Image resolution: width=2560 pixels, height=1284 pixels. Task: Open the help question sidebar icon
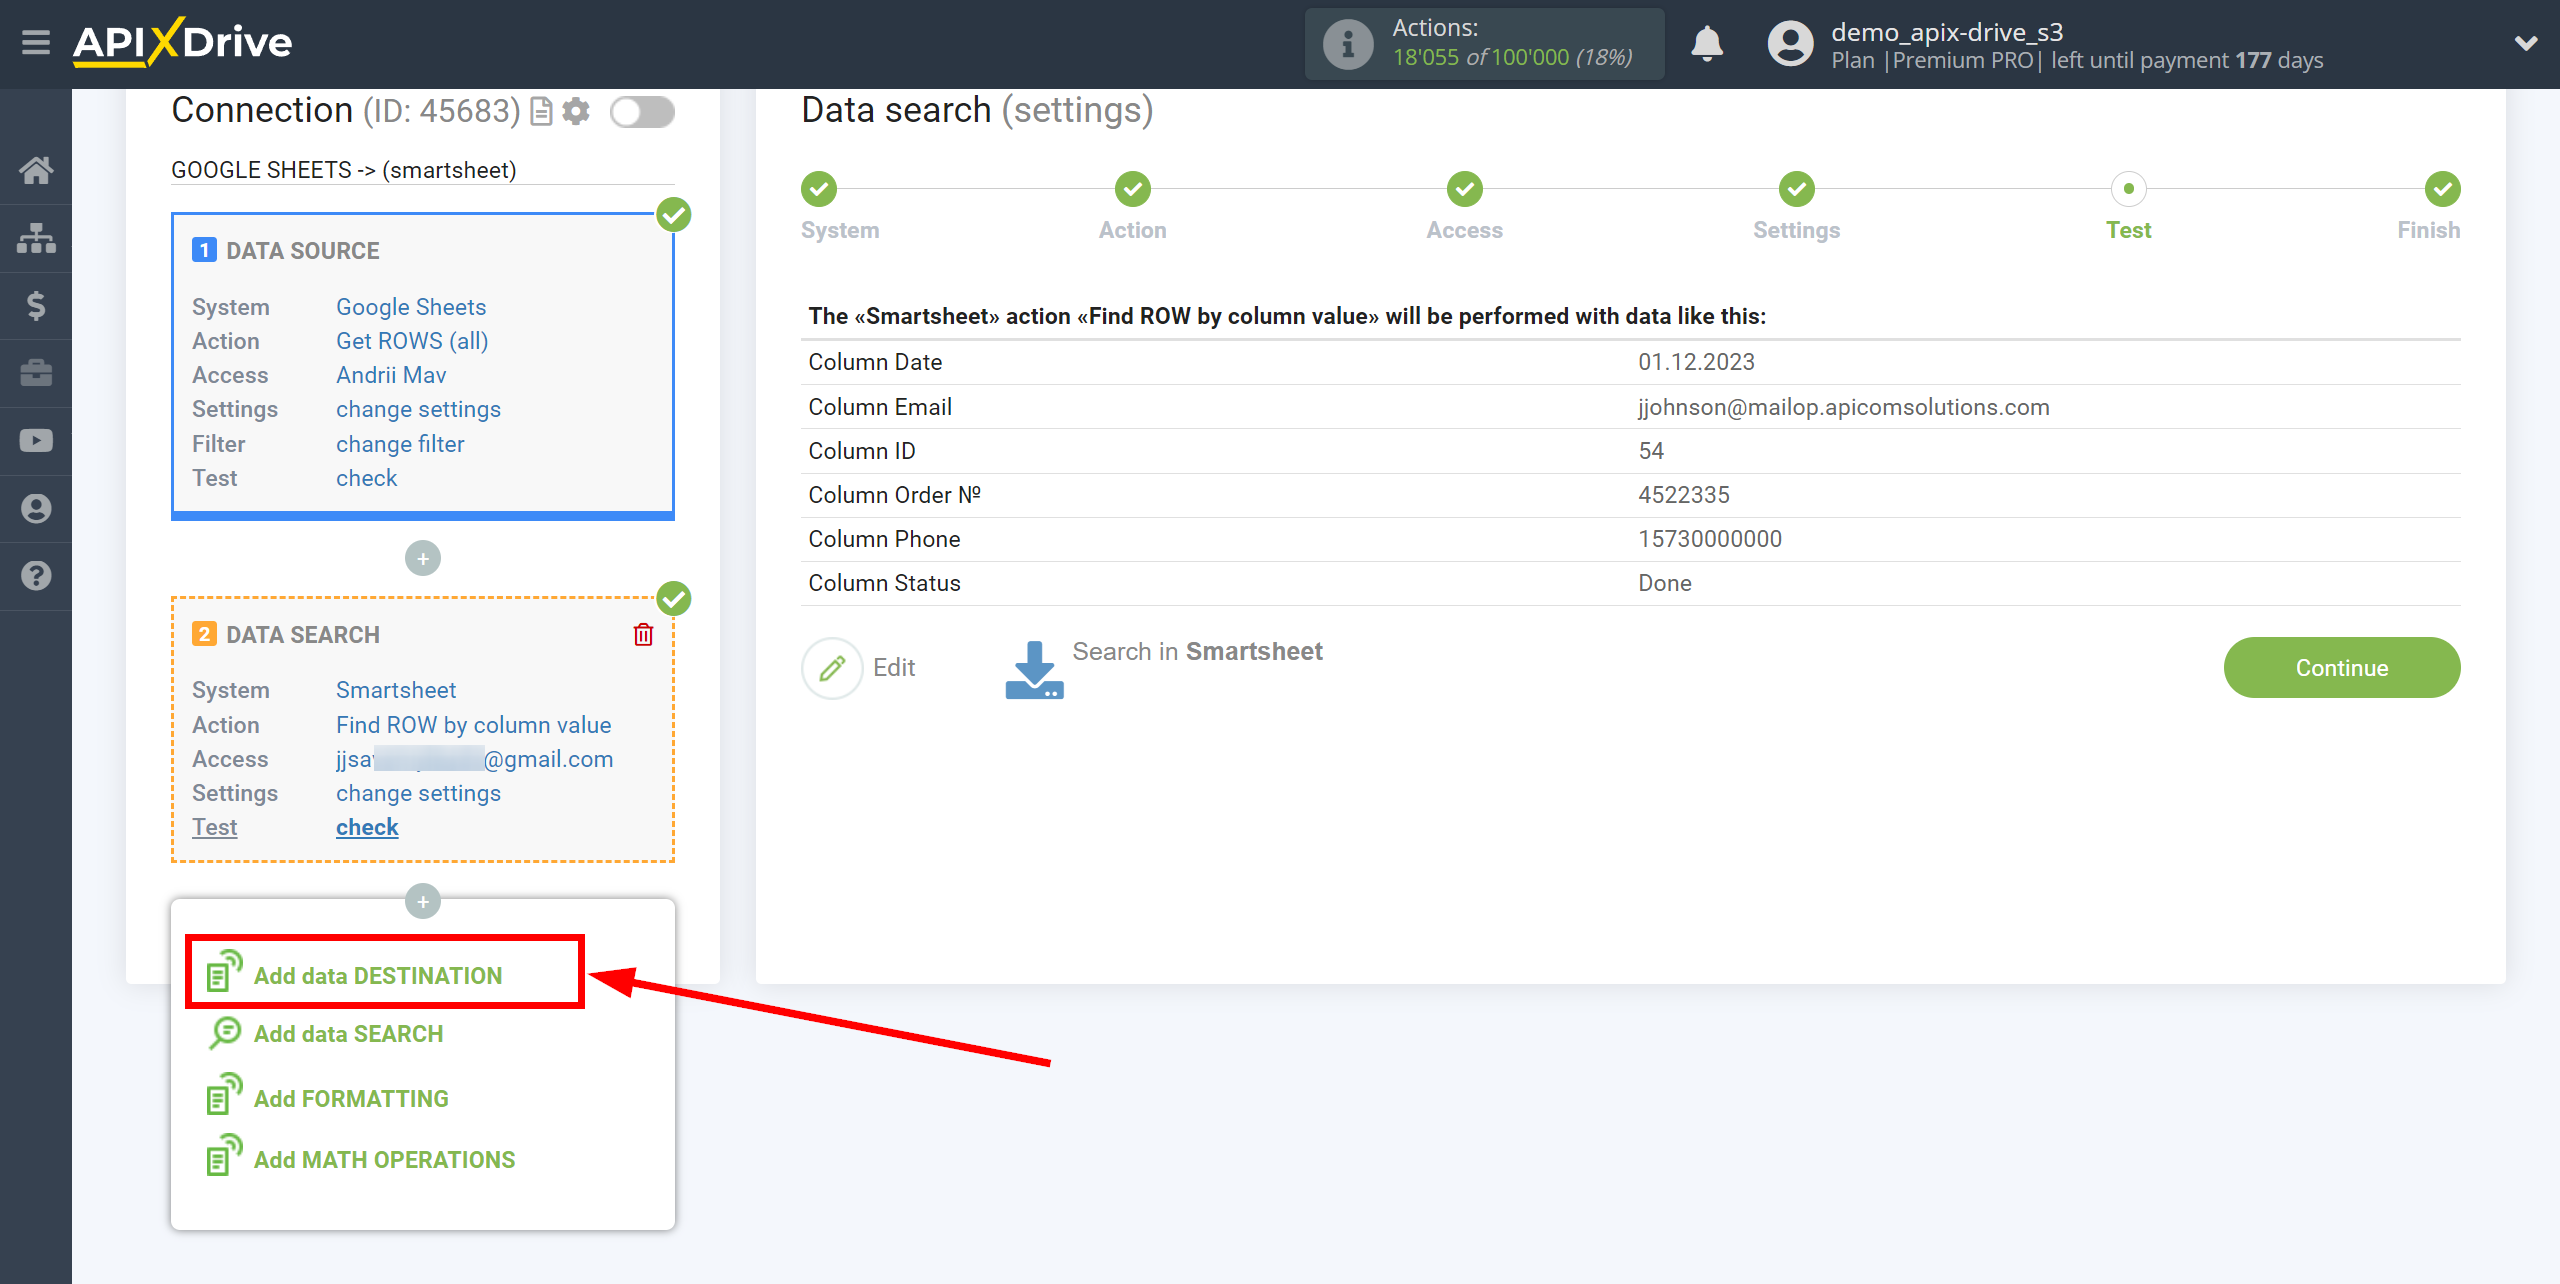pyautogui.click(x=36, y=576)
